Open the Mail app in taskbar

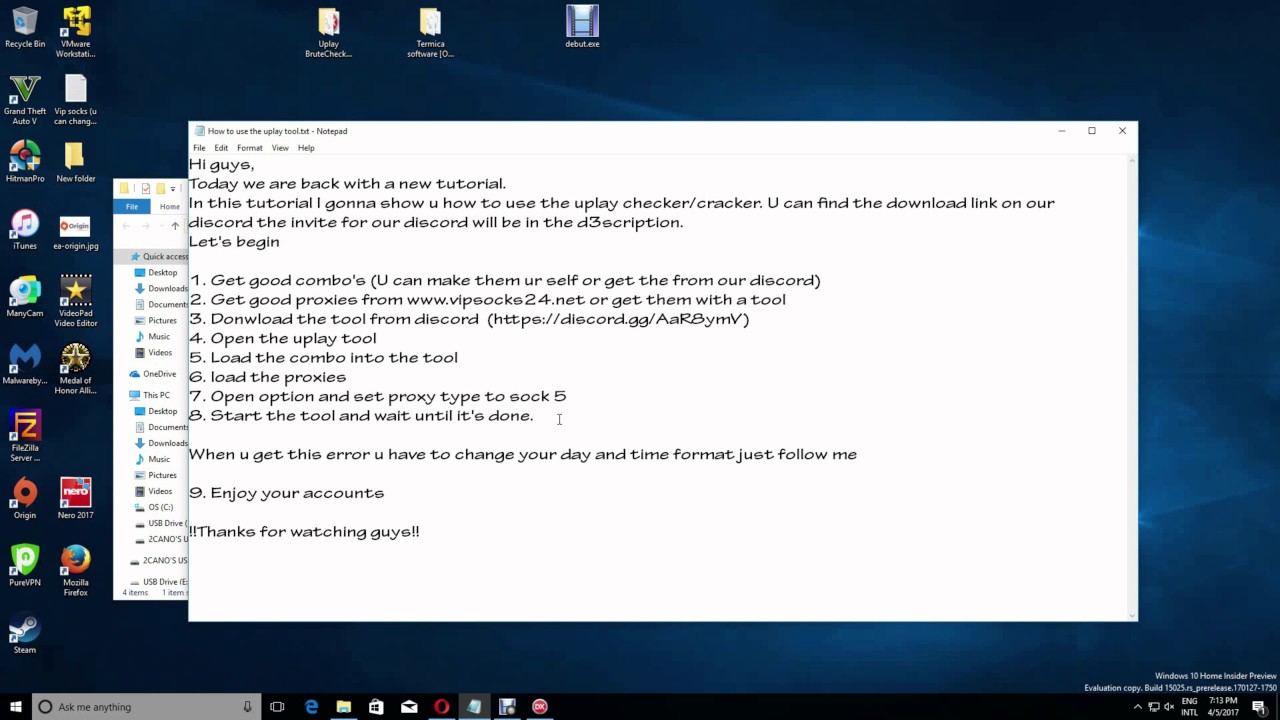[409, 707]
